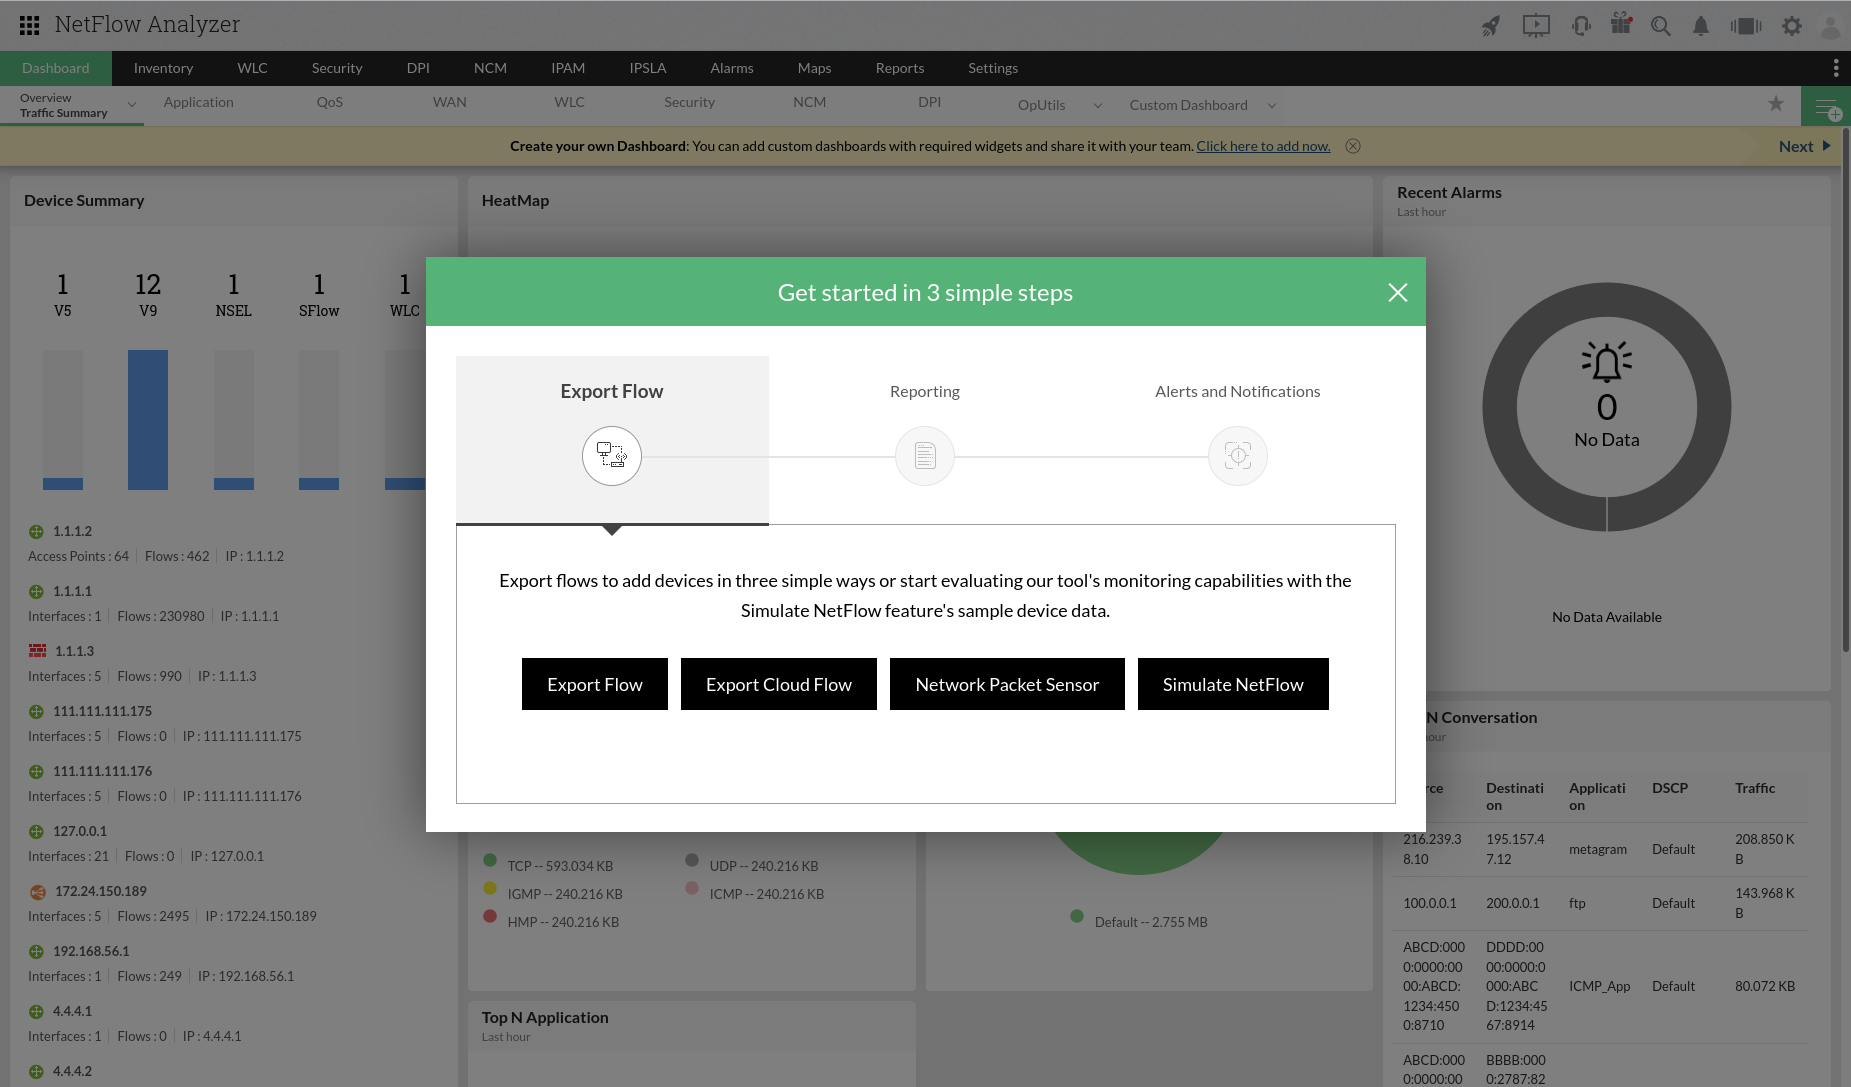1851x1087 pixels.
Task: Click the user profile avatar icon
Action: point(1831,26)
